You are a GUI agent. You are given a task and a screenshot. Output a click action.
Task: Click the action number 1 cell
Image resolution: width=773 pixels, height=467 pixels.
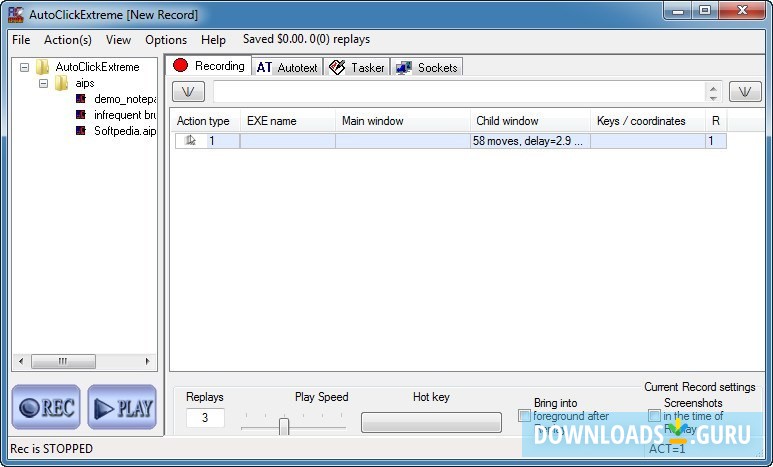tap(211, 141)
